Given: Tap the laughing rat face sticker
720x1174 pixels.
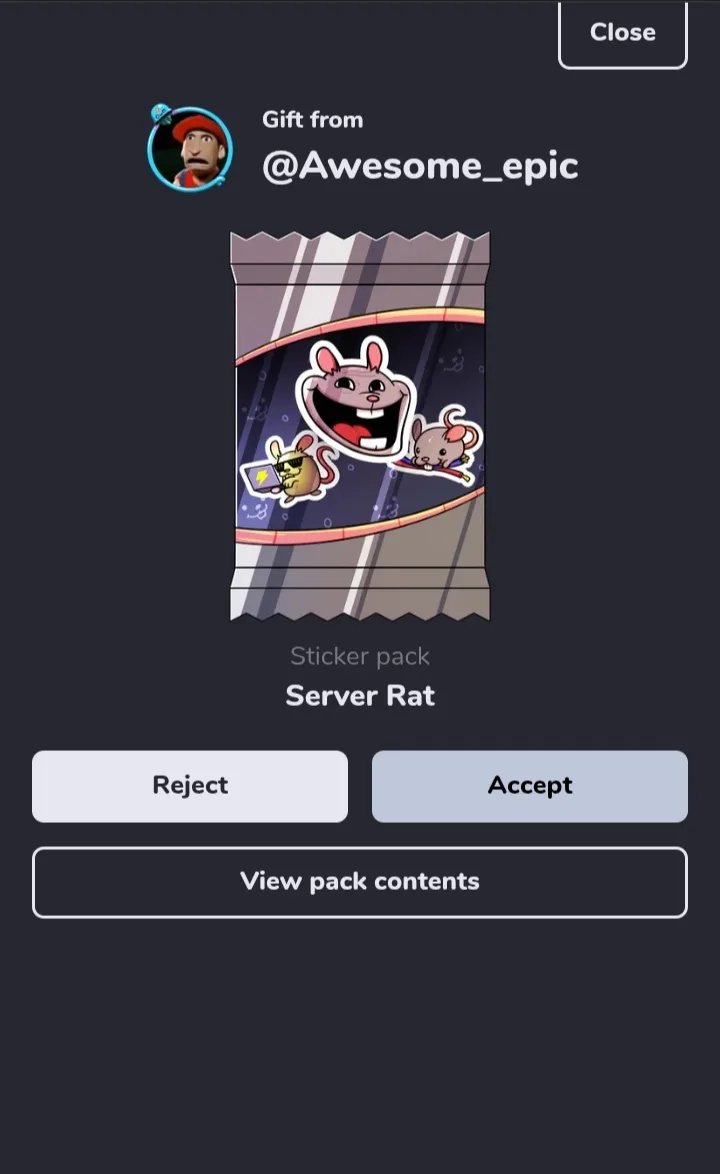Looking at the screenshot, I should (358, 397).
